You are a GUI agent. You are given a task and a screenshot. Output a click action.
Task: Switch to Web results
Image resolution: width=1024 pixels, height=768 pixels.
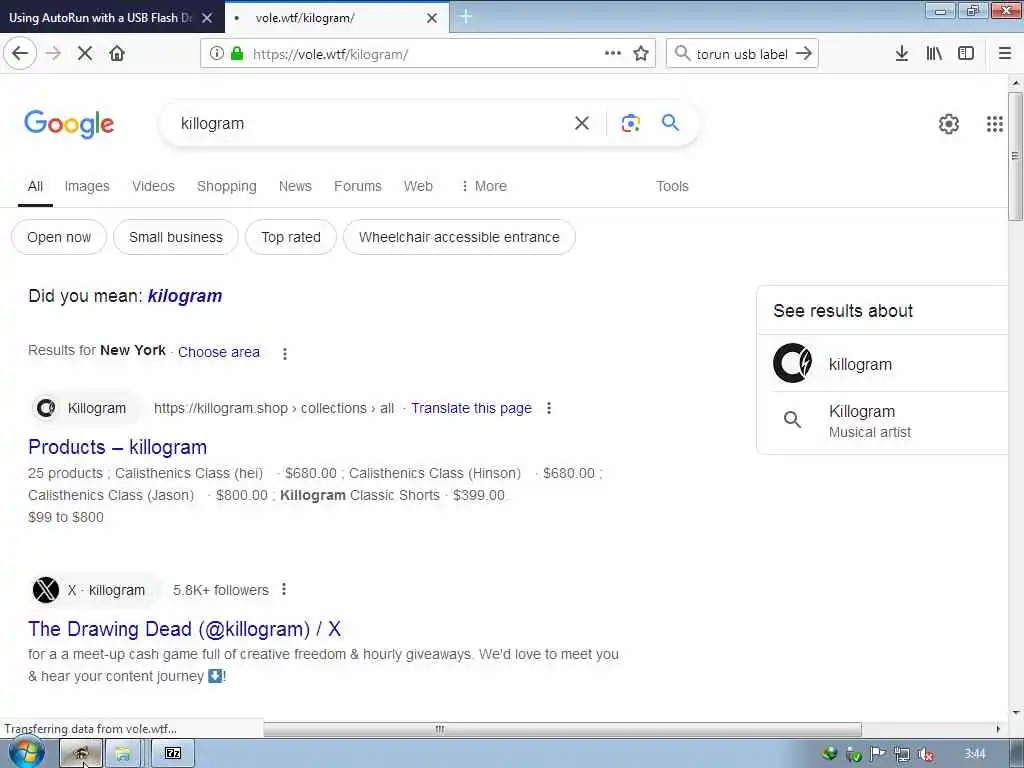click(x=418, y=186)
